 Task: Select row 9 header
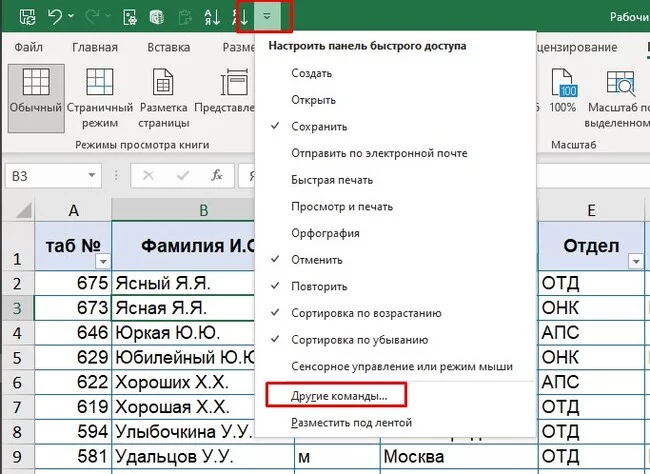(17, 456)
